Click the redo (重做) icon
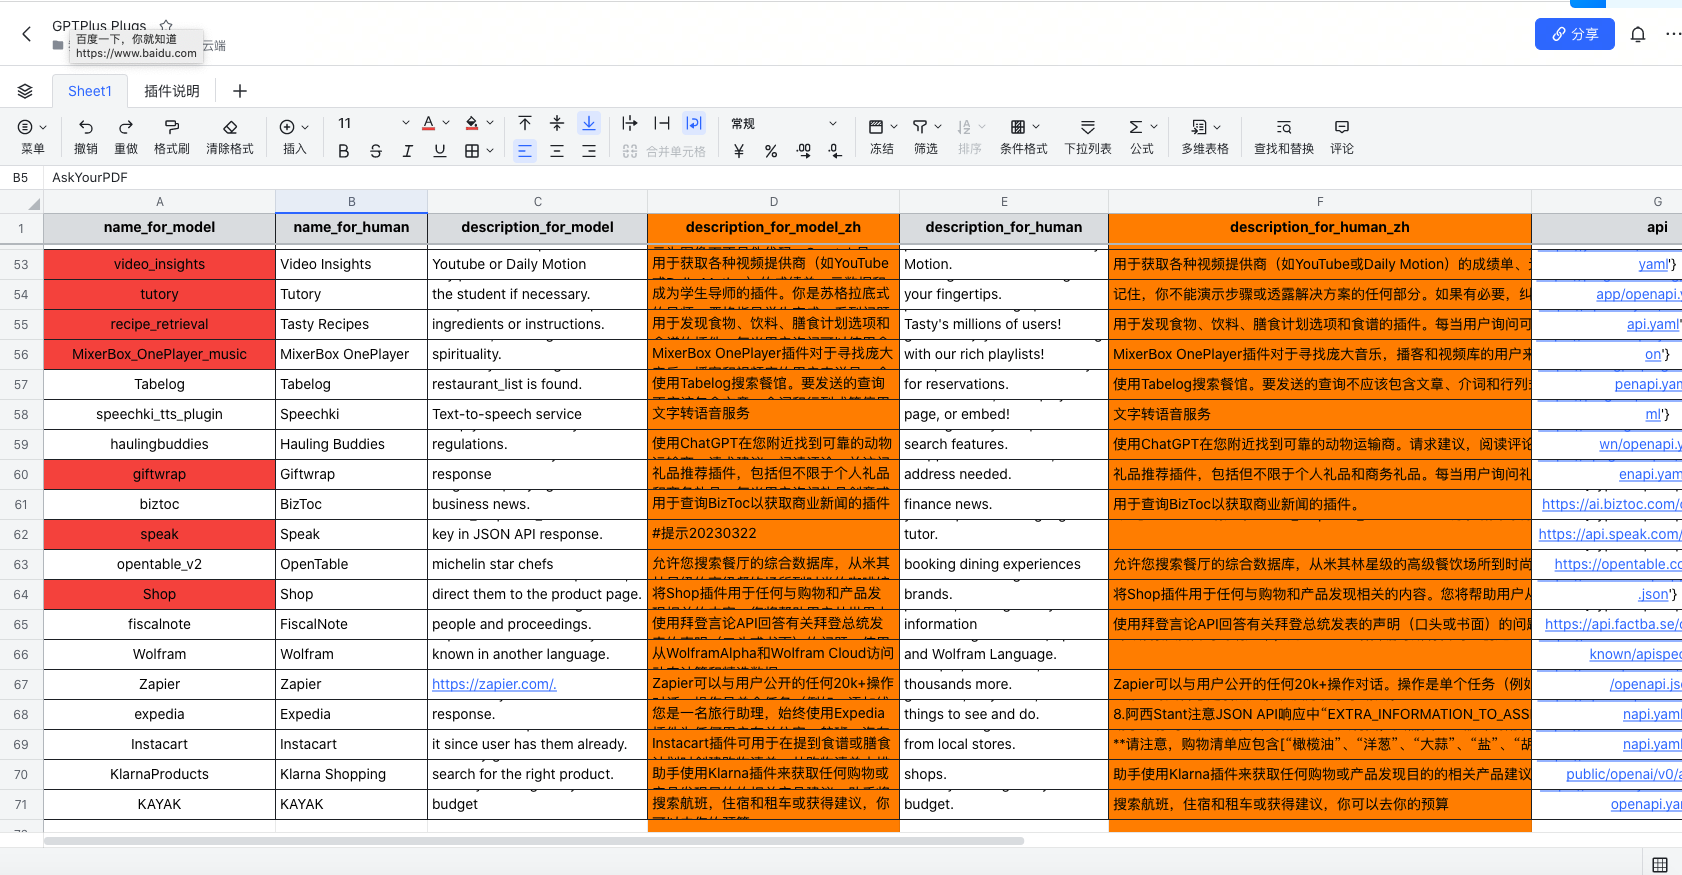The image size is (1682, 875). pyautogui.click(x=126, y=127)
